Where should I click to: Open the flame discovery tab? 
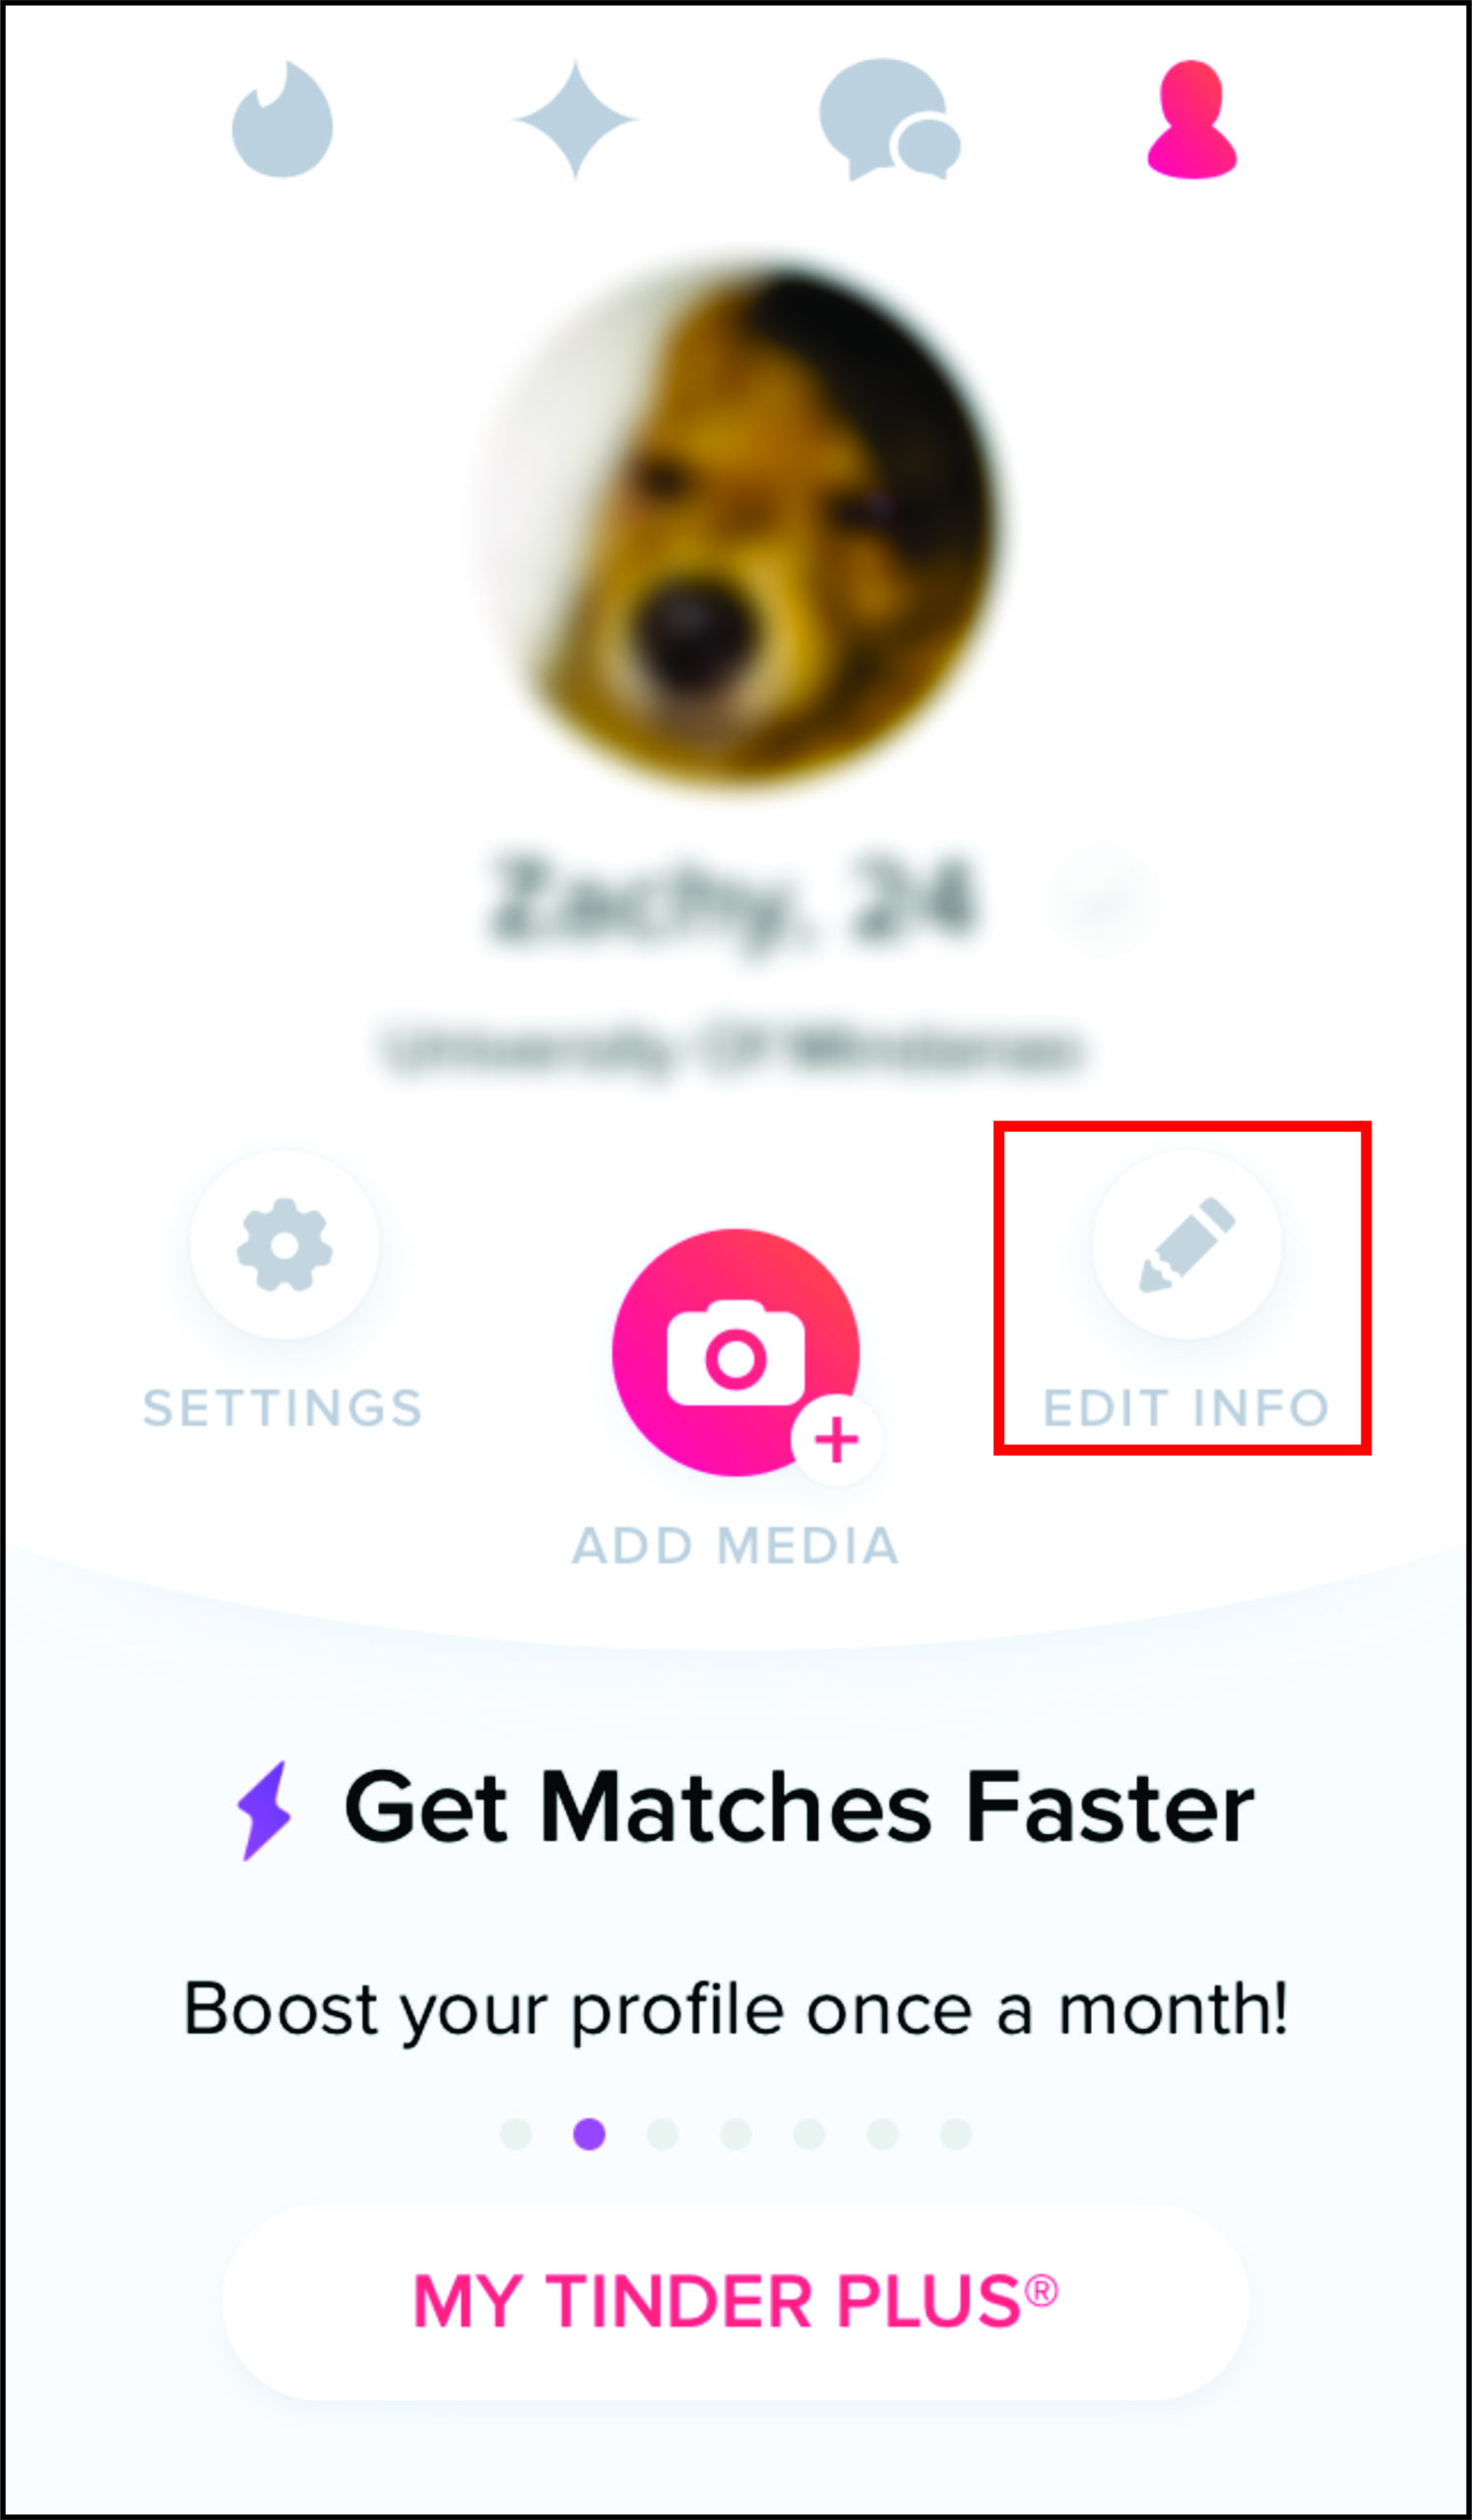tap(282, 120)
